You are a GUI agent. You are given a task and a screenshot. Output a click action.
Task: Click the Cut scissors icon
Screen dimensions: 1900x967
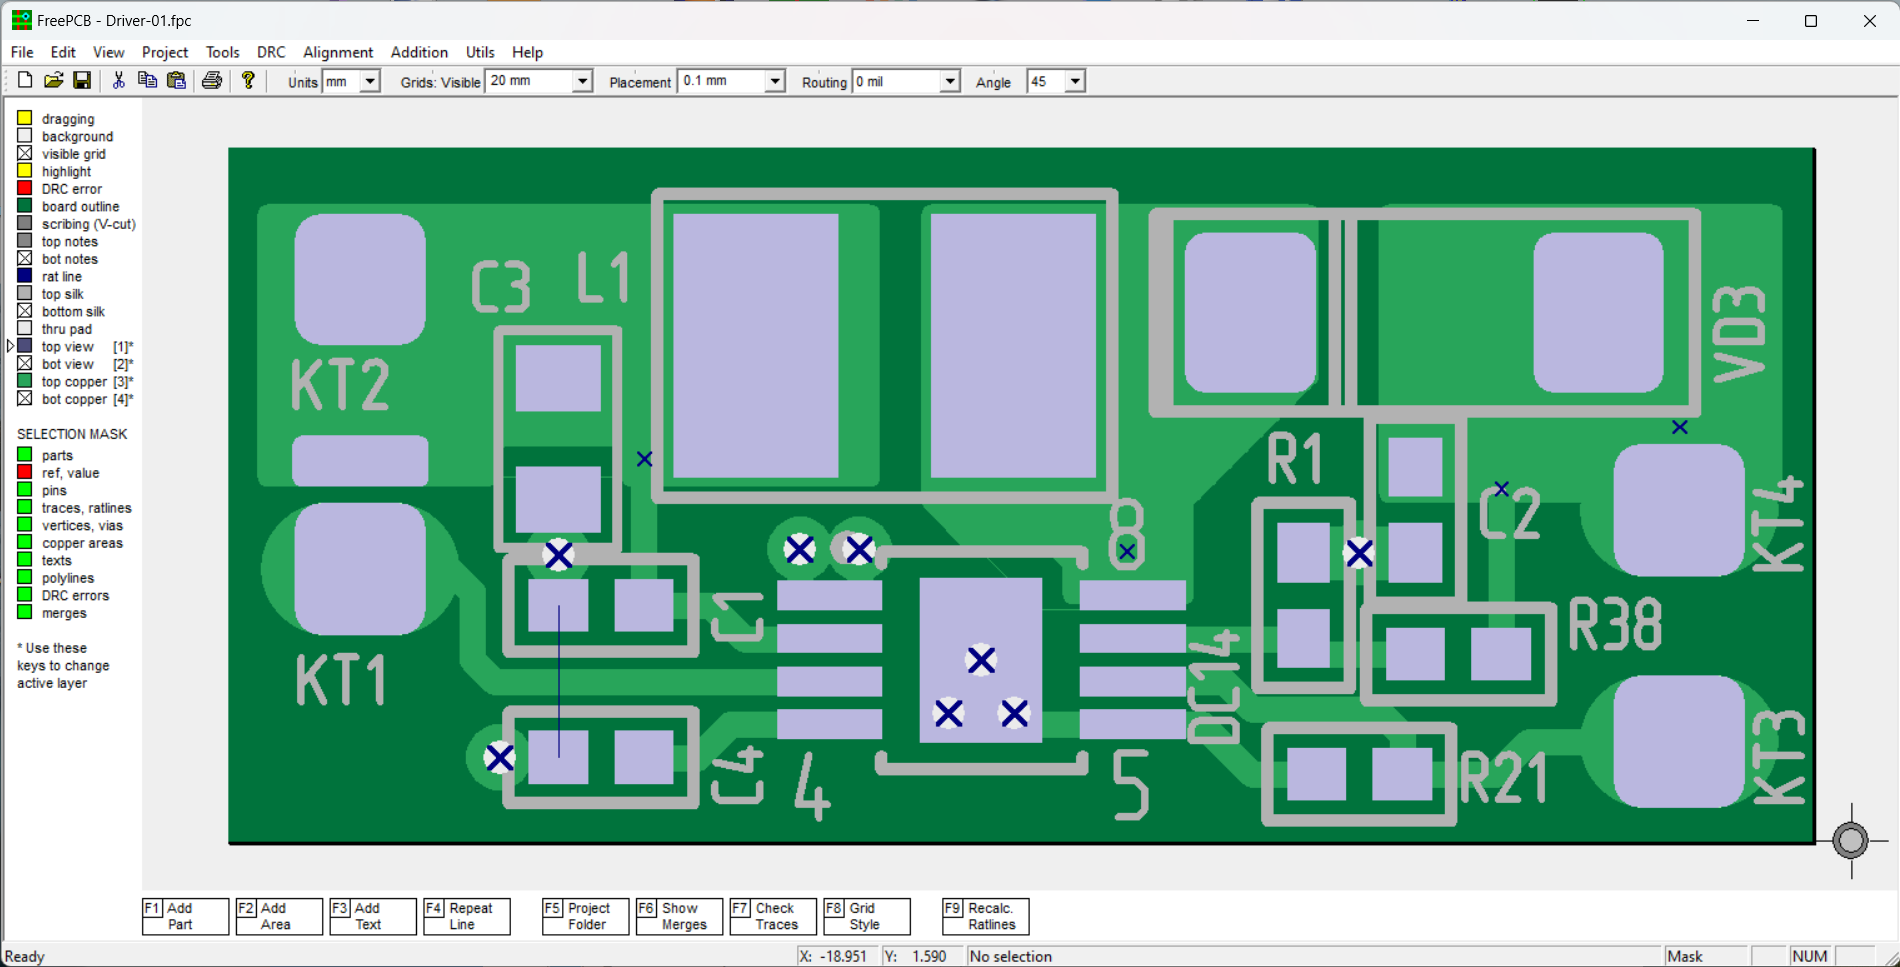[x=118, y=81]
